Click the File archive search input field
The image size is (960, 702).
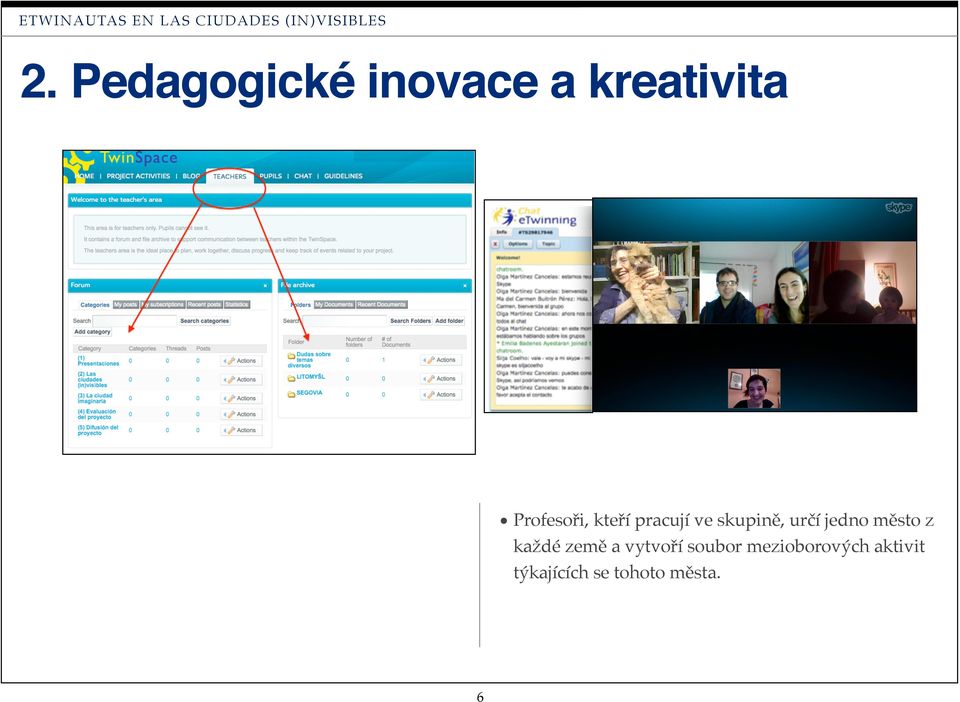coord(345,321)
